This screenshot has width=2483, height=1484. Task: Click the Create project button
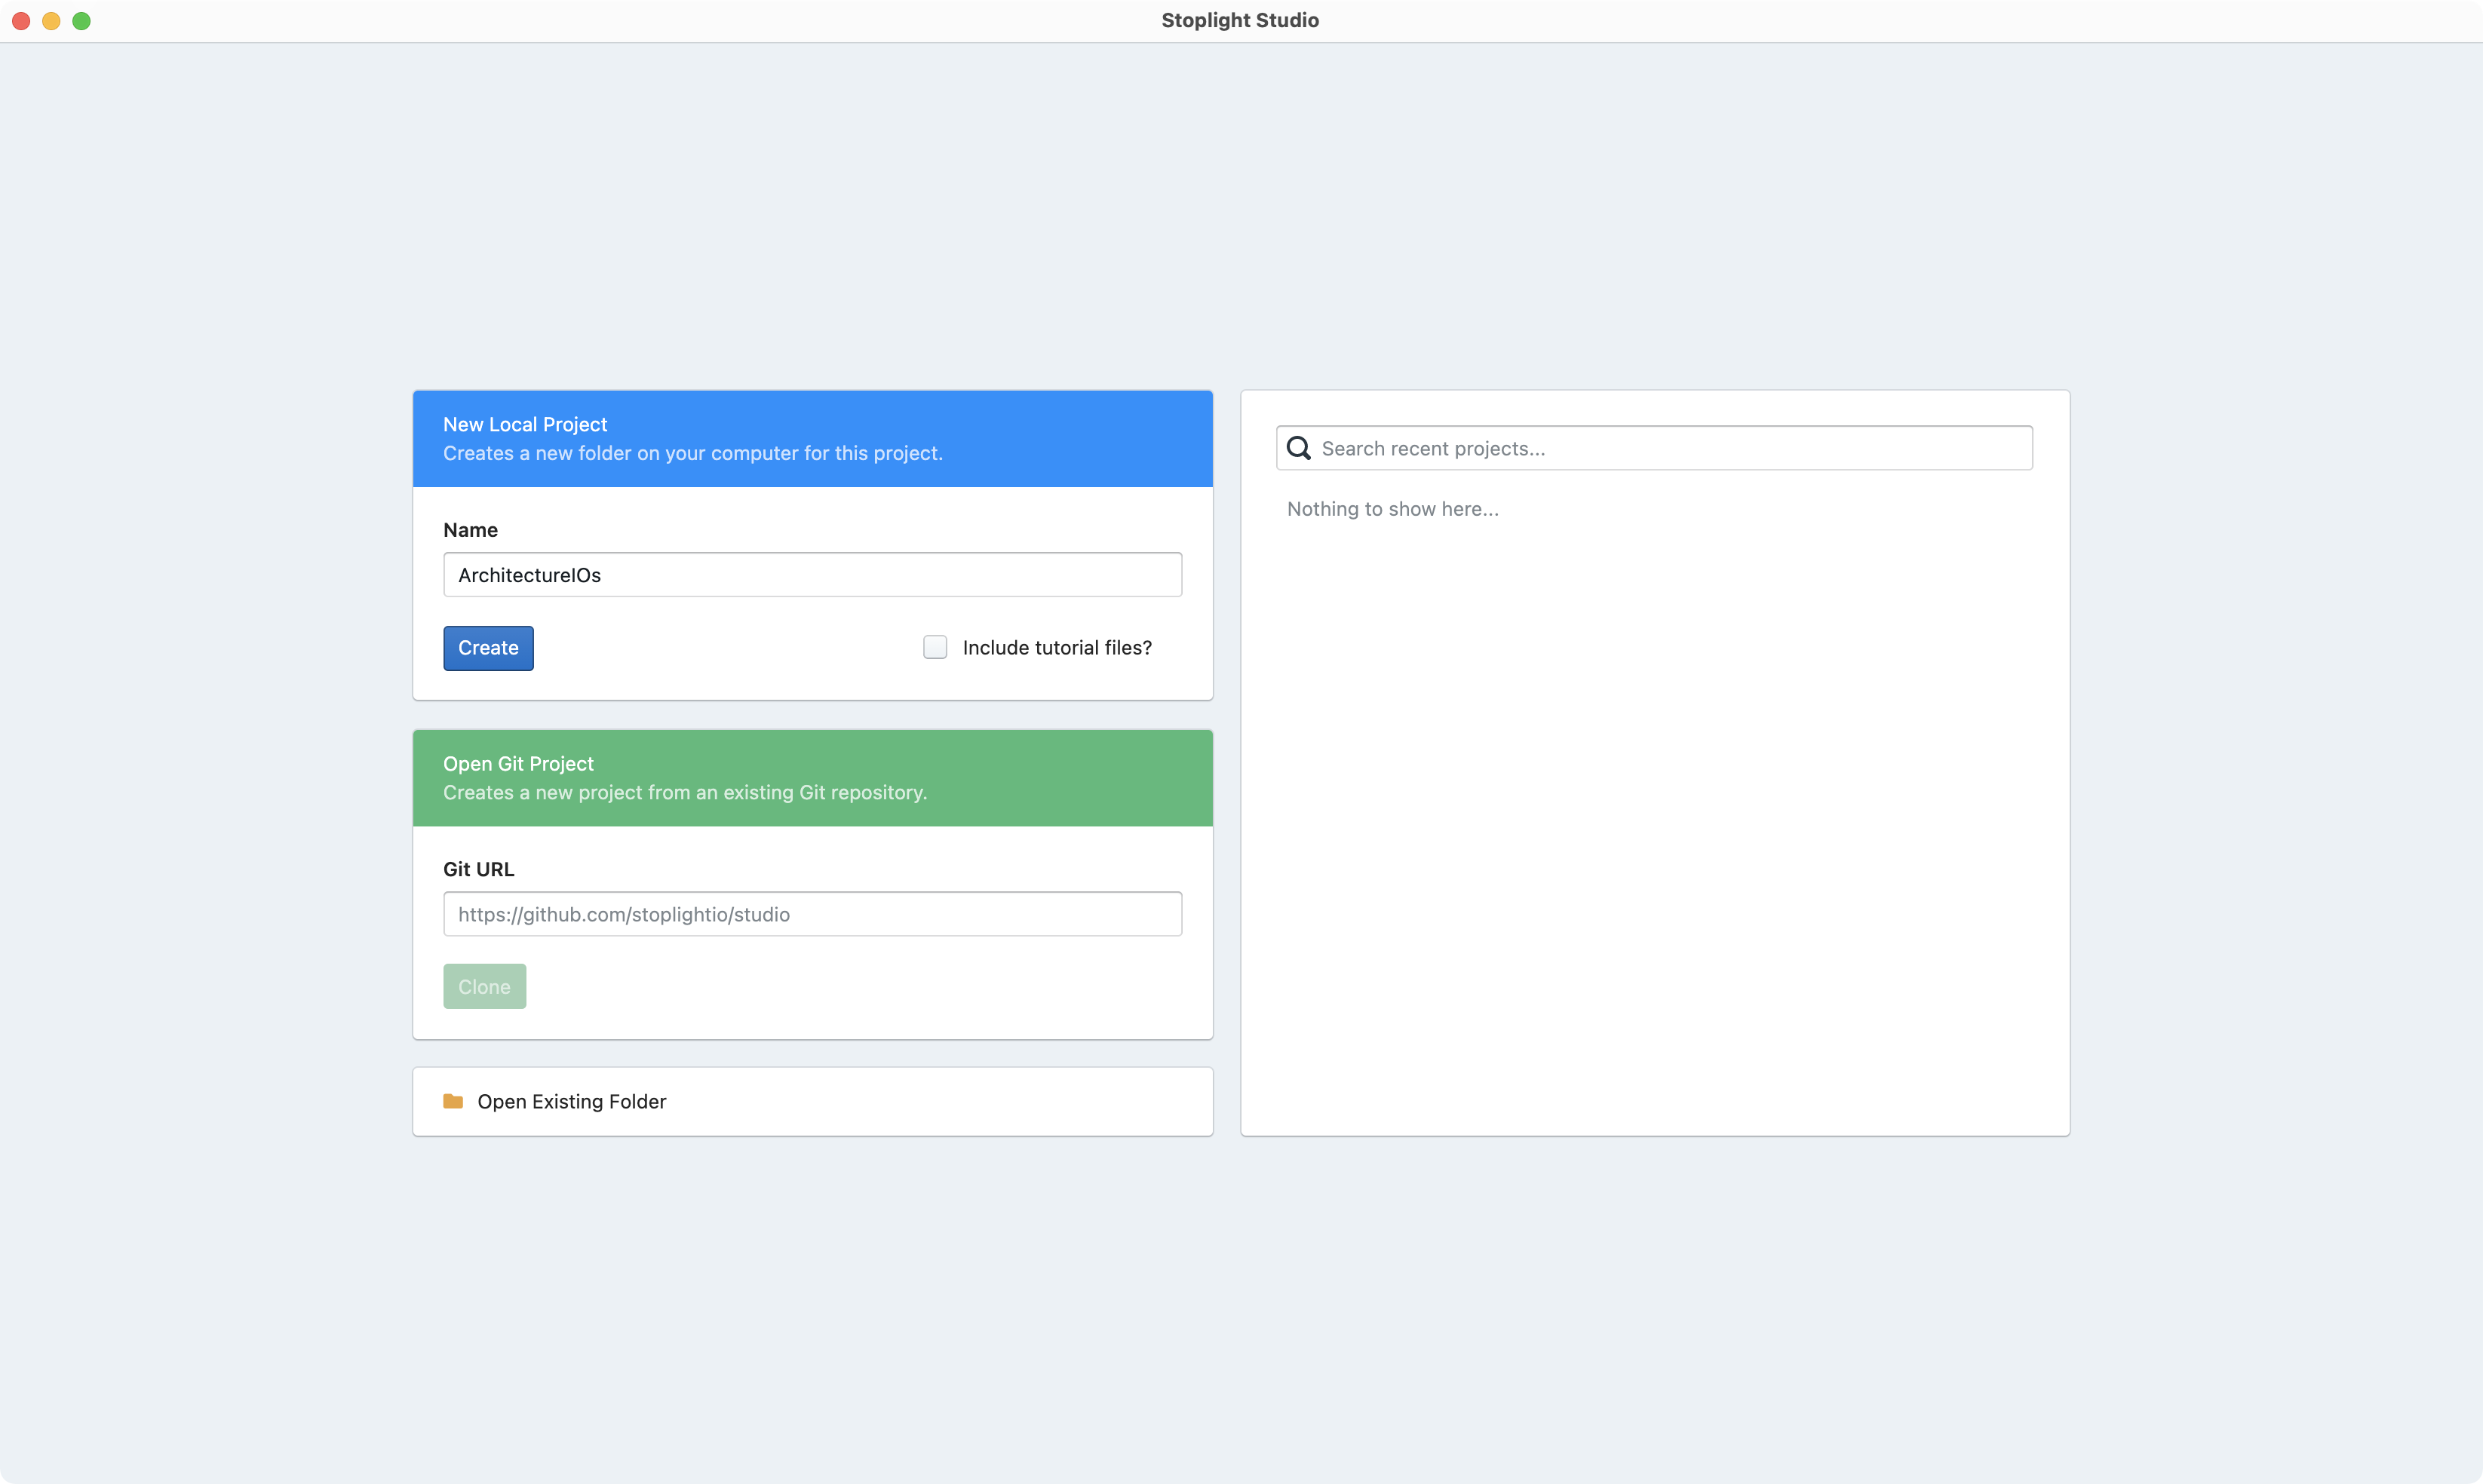click(488, 648)
